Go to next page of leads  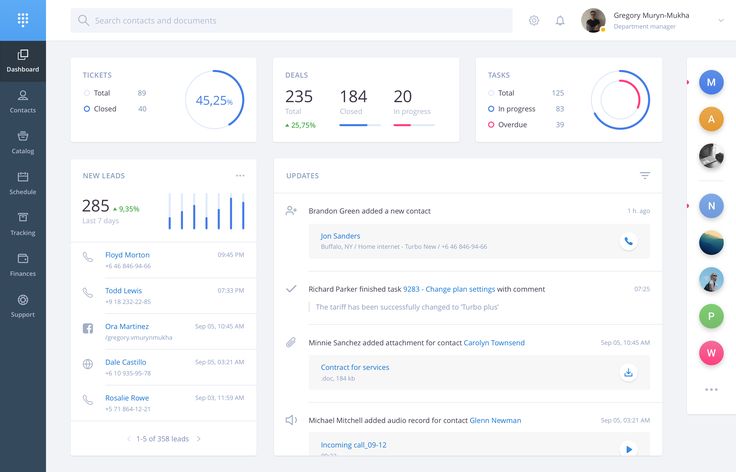(199, 439)
